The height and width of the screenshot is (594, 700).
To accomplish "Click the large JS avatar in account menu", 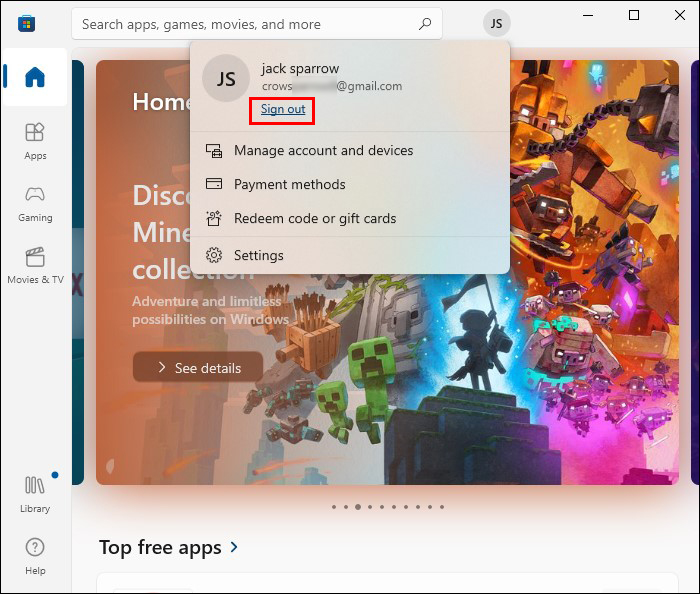I will point(226,79).
